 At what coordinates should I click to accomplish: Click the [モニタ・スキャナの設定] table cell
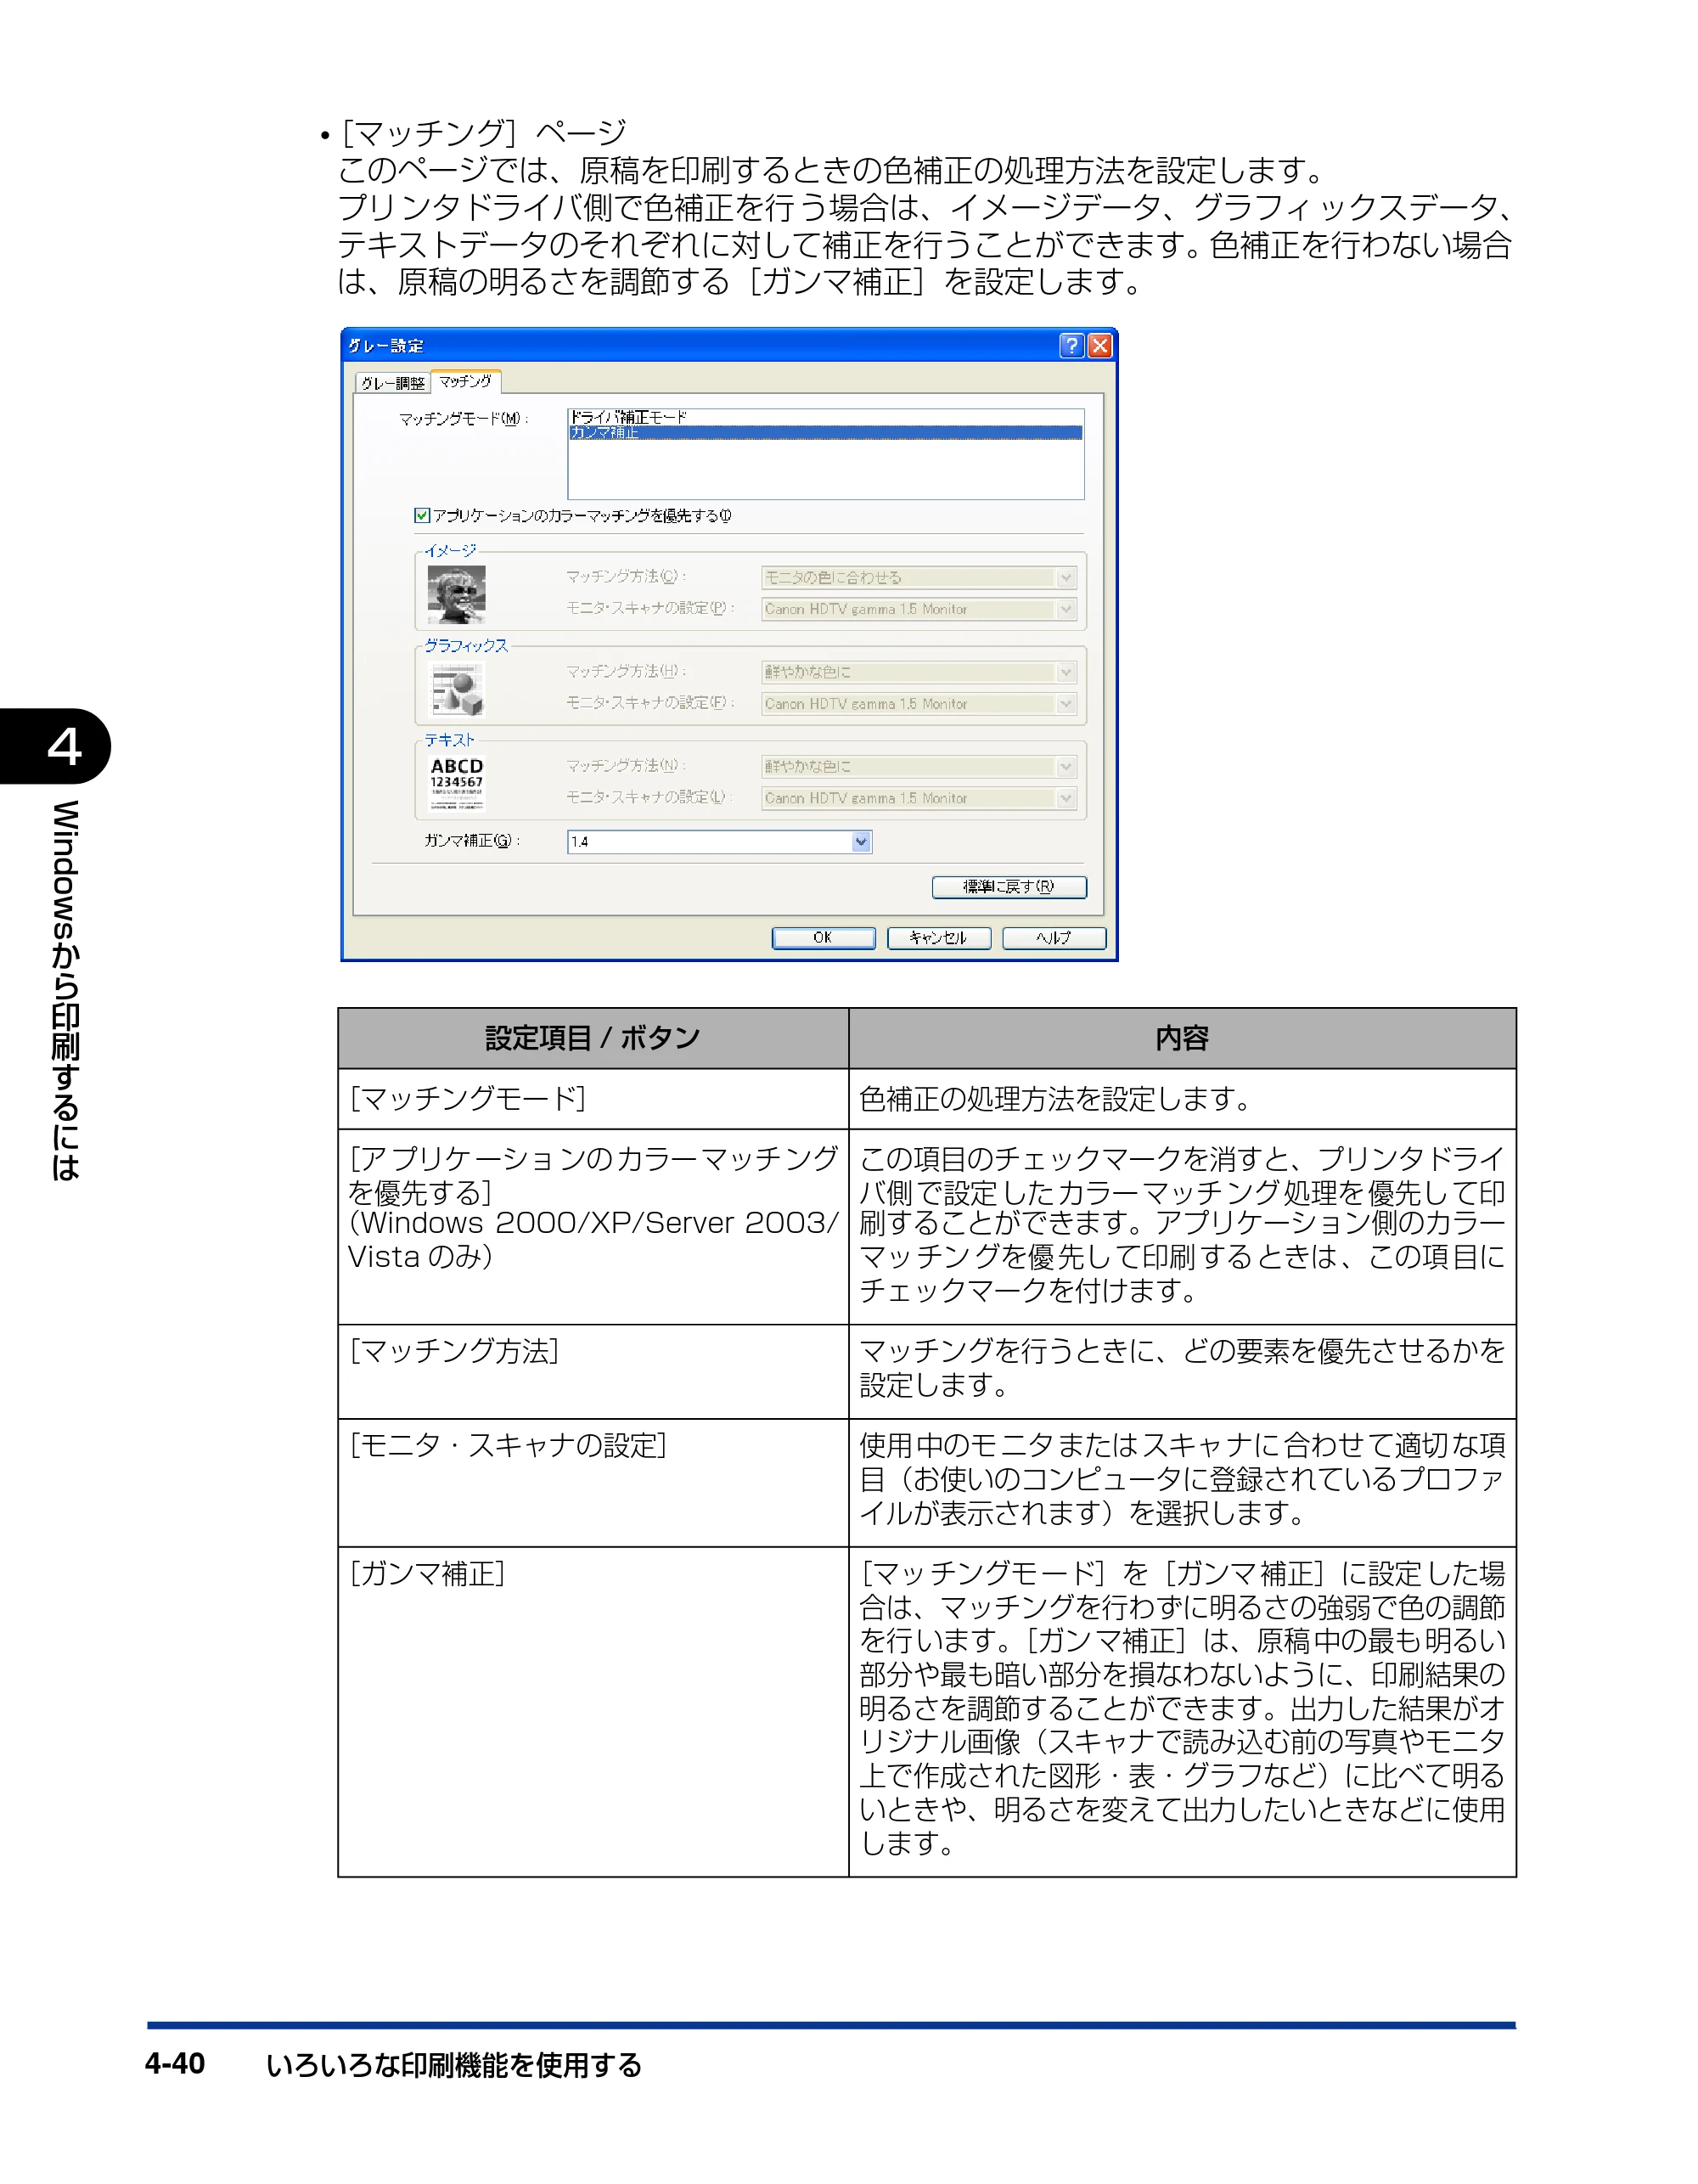593,1482
